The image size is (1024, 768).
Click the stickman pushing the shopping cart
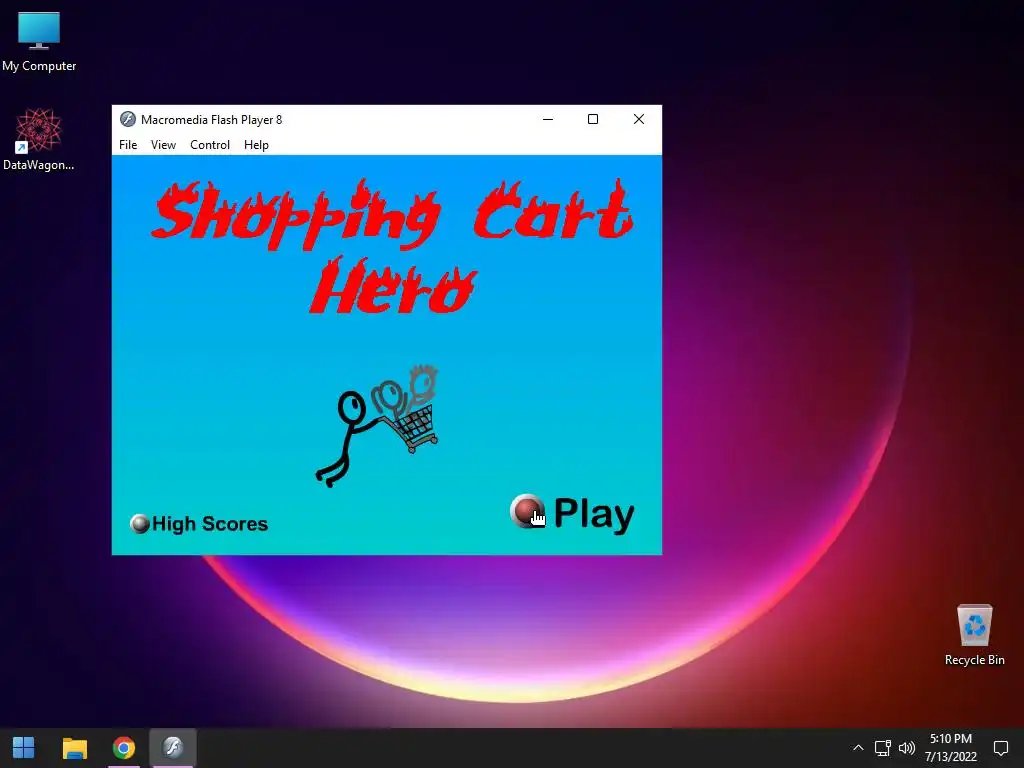377,425
